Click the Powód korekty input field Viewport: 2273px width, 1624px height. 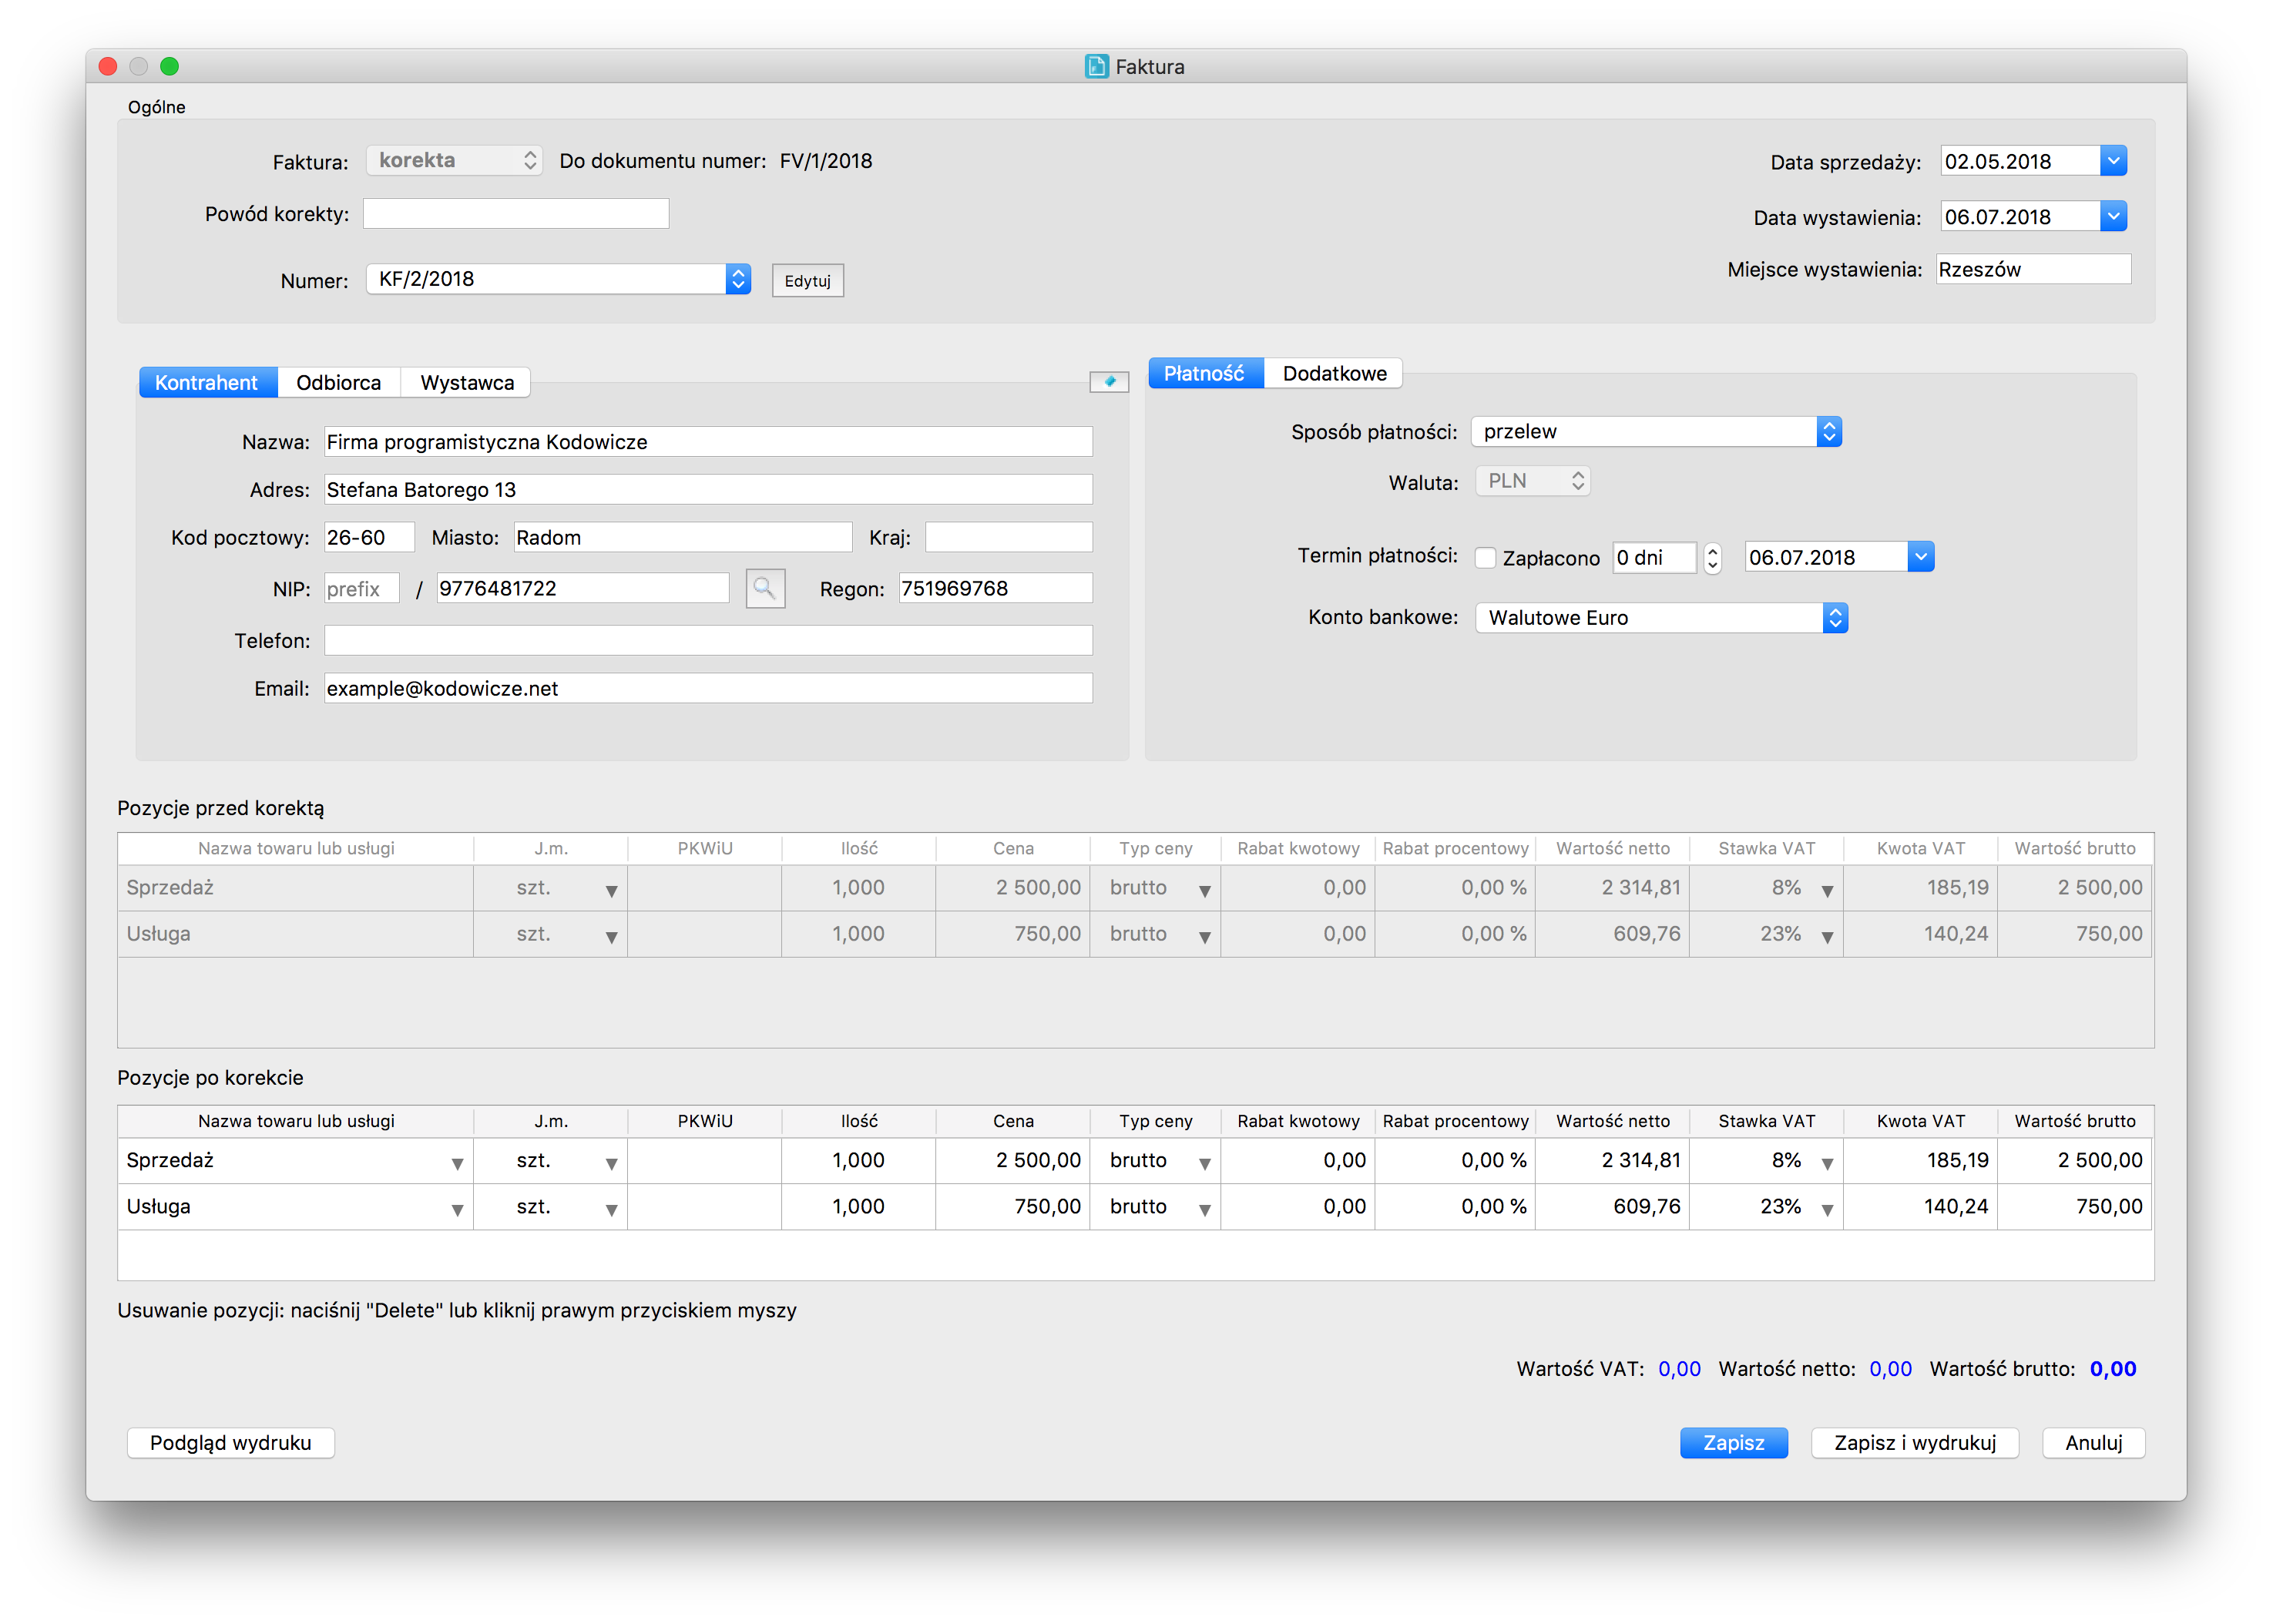(x=516, y=213)
